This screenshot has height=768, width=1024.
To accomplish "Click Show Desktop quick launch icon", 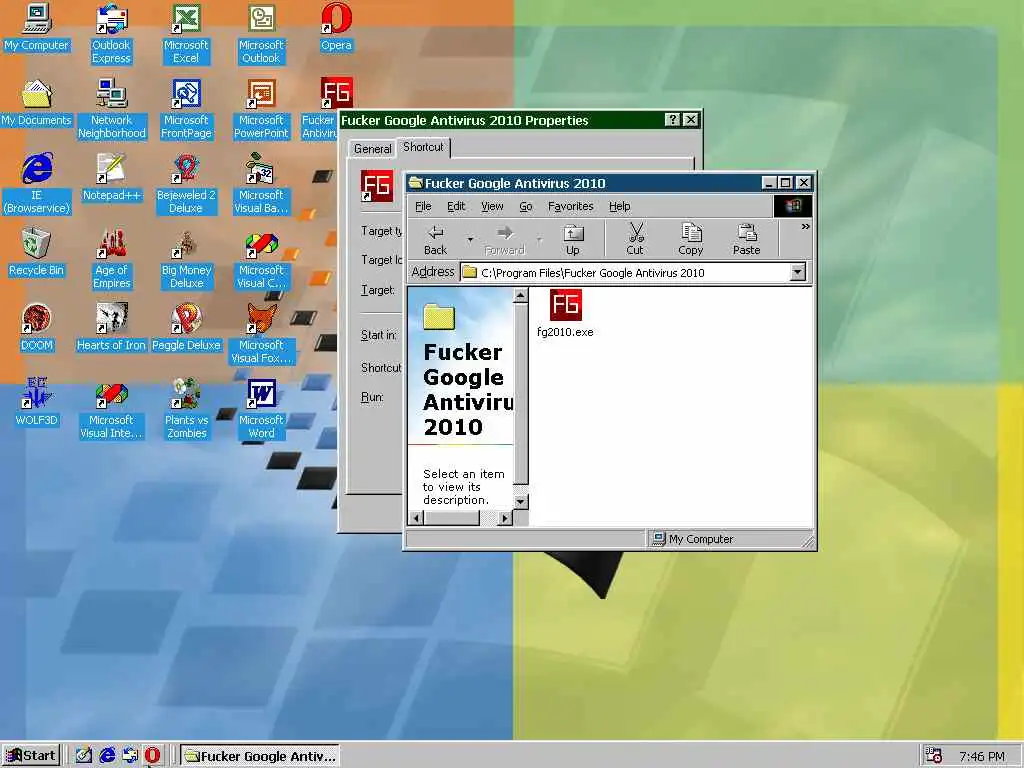I will click(84, 756).
